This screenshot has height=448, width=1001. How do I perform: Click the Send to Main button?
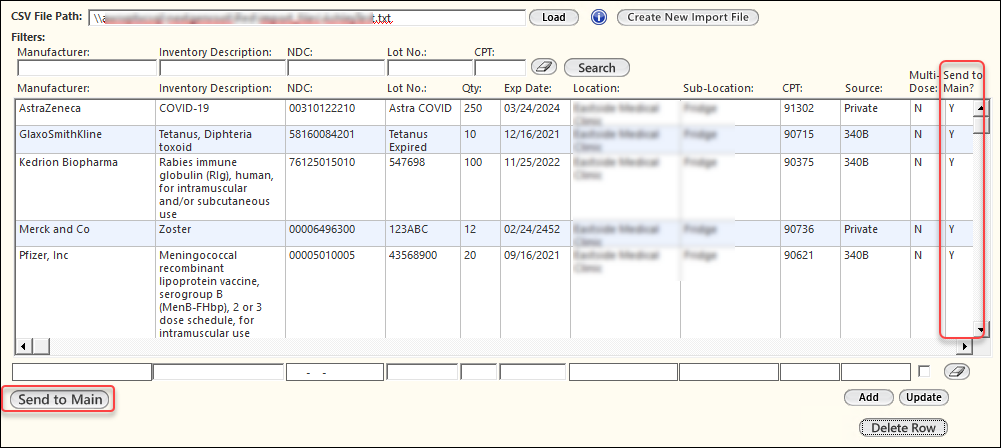click(x=60, y=400)
